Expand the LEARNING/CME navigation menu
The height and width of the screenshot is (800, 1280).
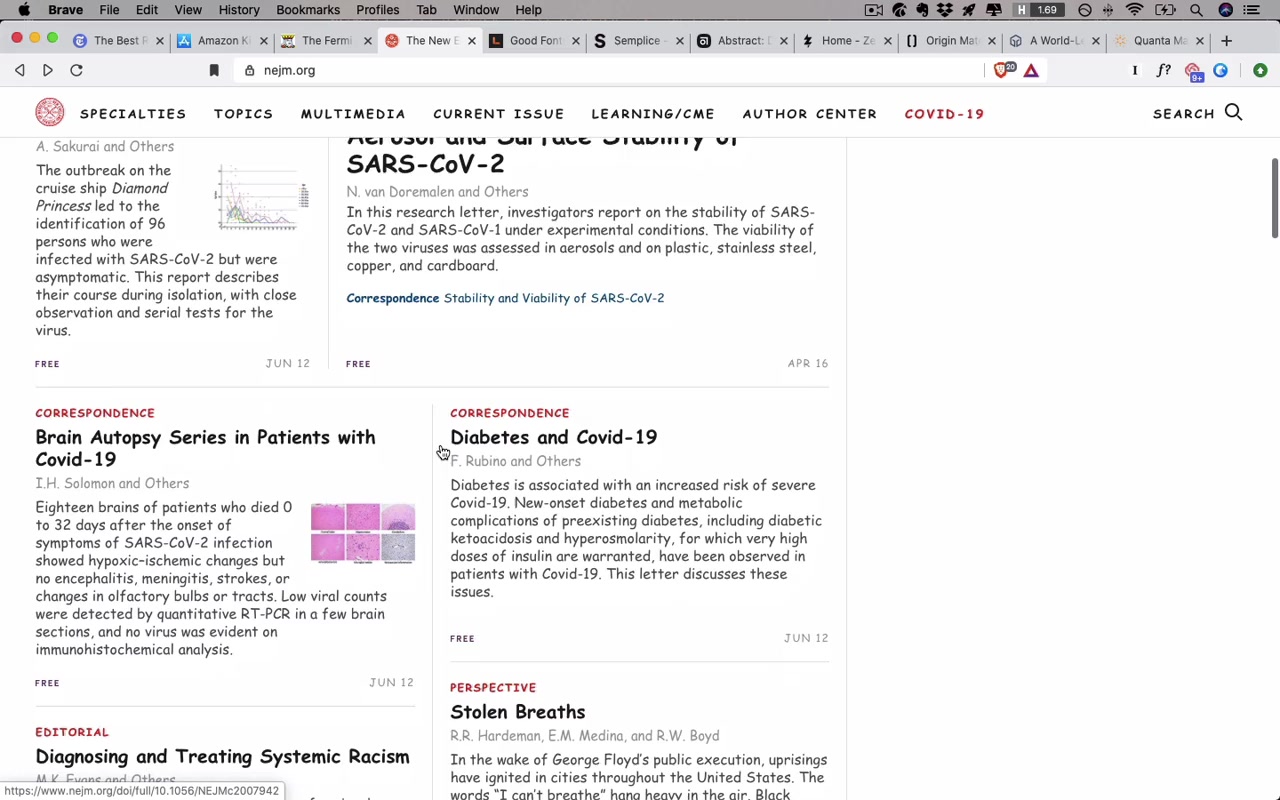653,114
